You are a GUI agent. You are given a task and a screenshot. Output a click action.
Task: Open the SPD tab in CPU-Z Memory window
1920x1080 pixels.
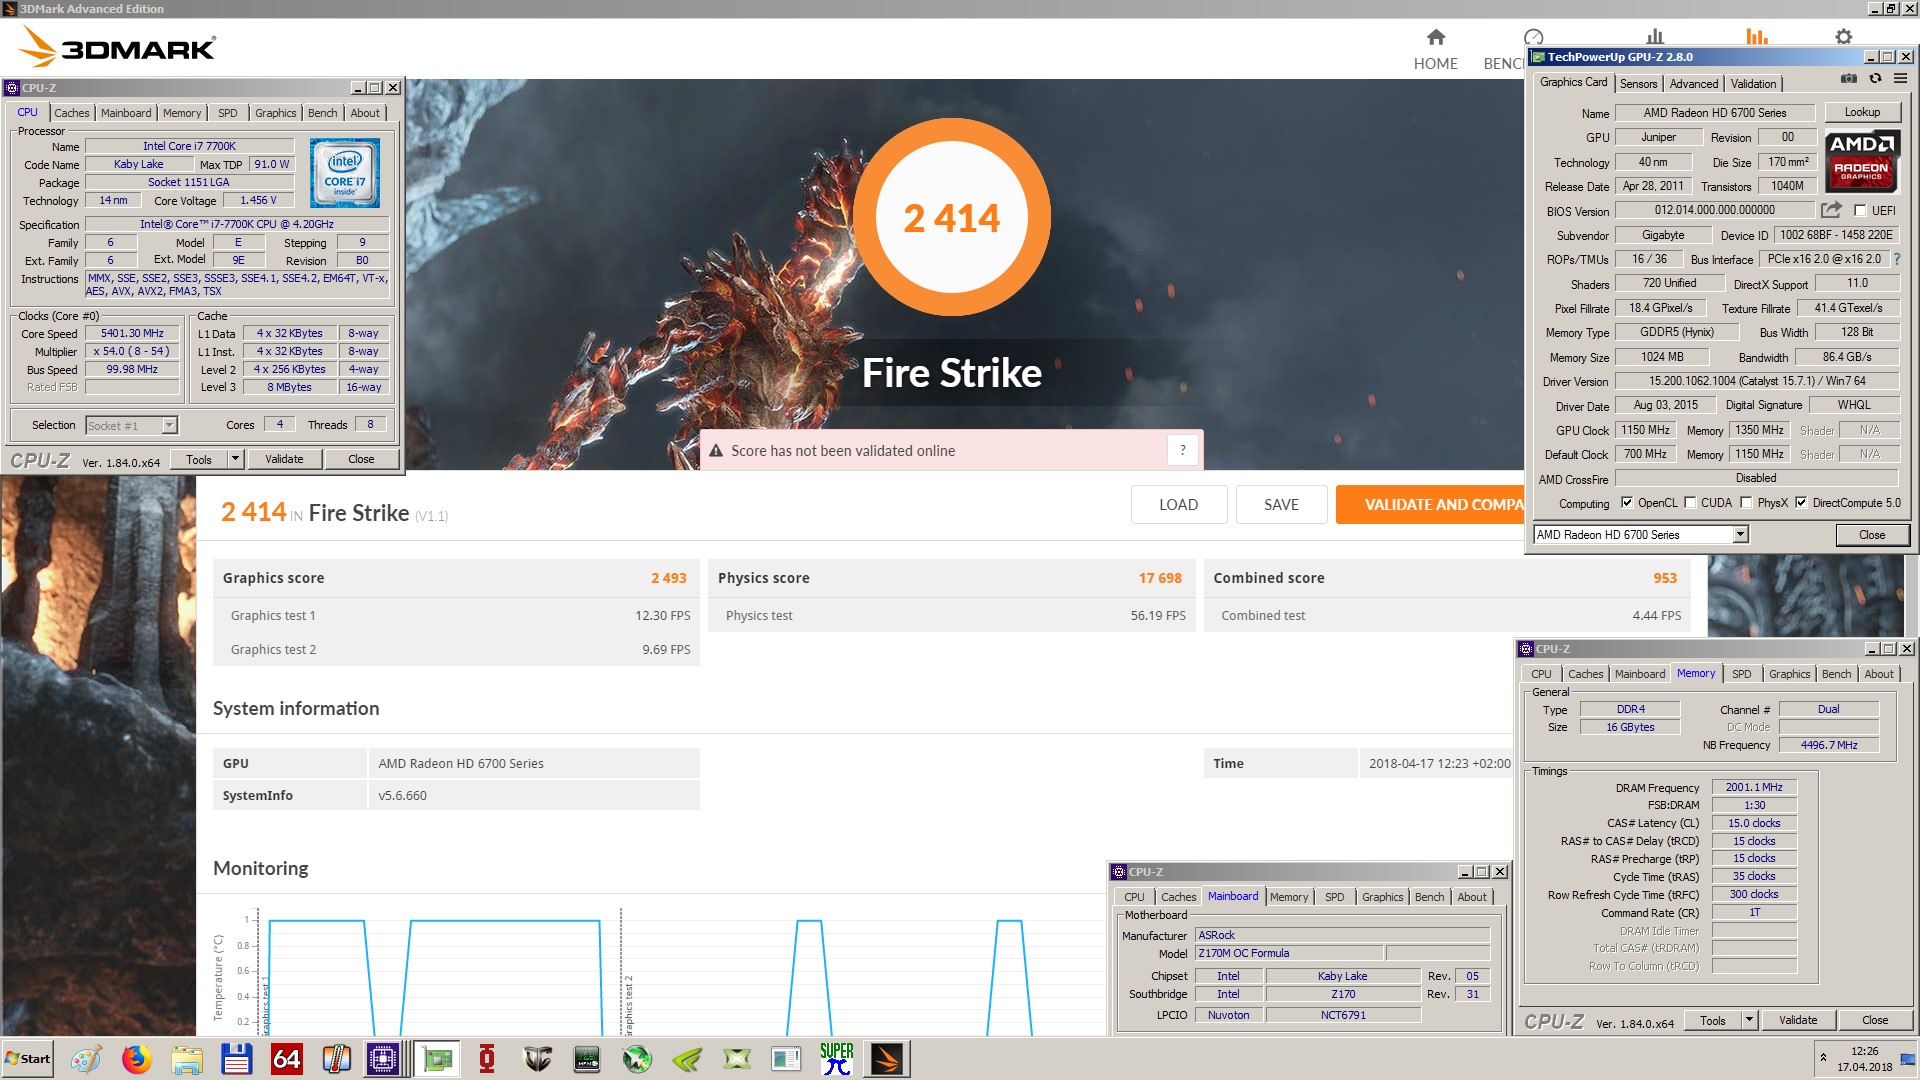click(1741, 674)
